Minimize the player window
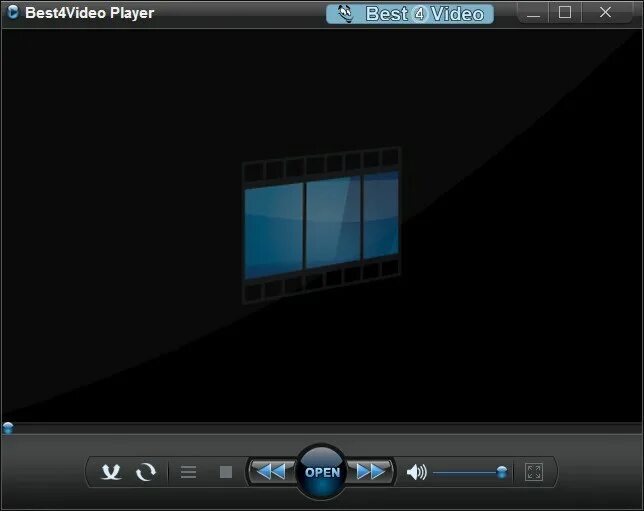 (x=533, y=13)
